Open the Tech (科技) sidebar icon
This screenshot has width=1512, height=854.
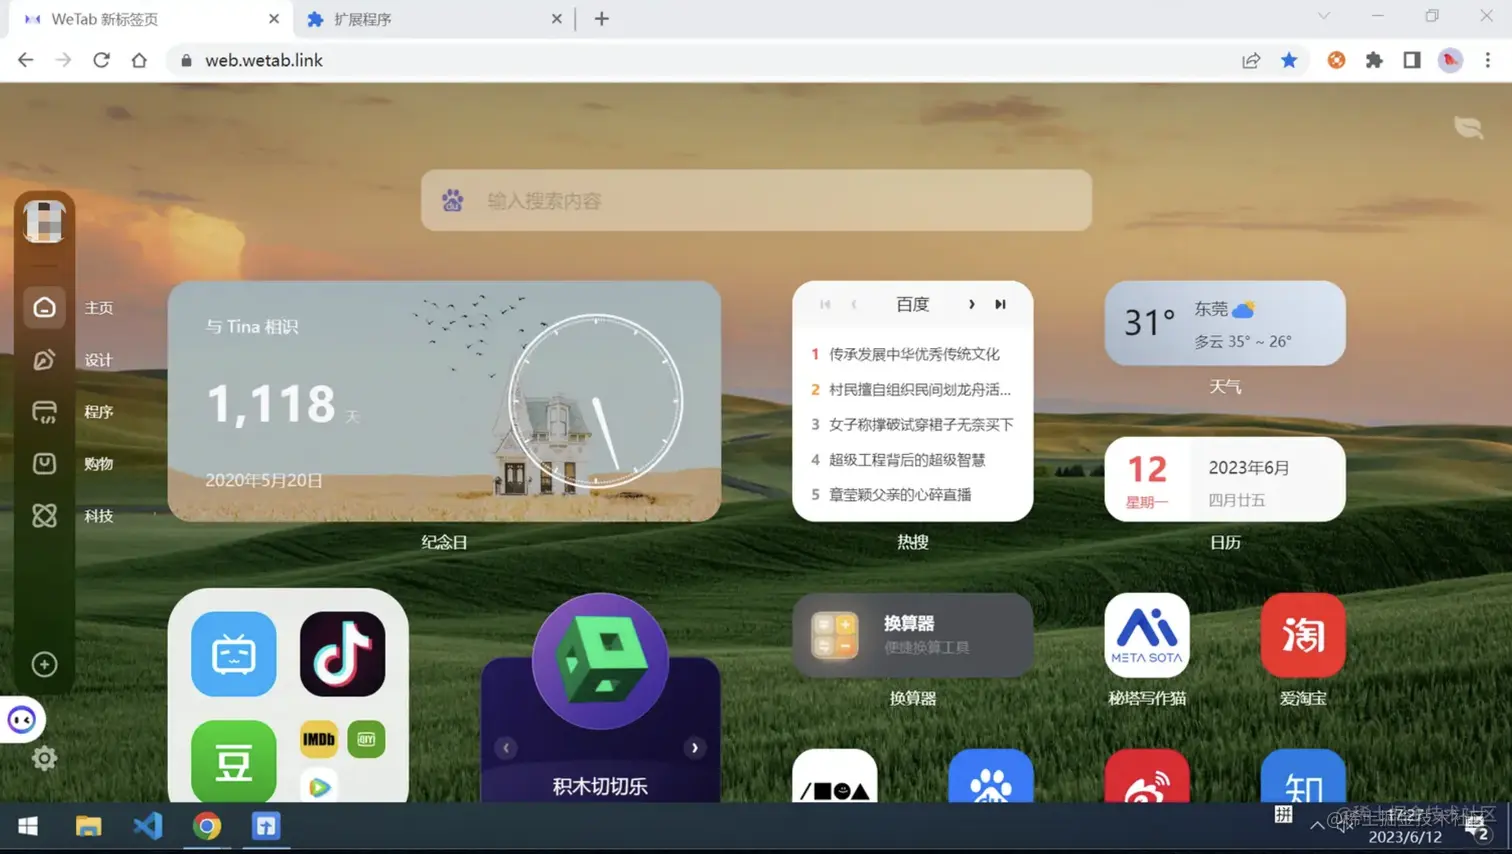click(44, 516)
